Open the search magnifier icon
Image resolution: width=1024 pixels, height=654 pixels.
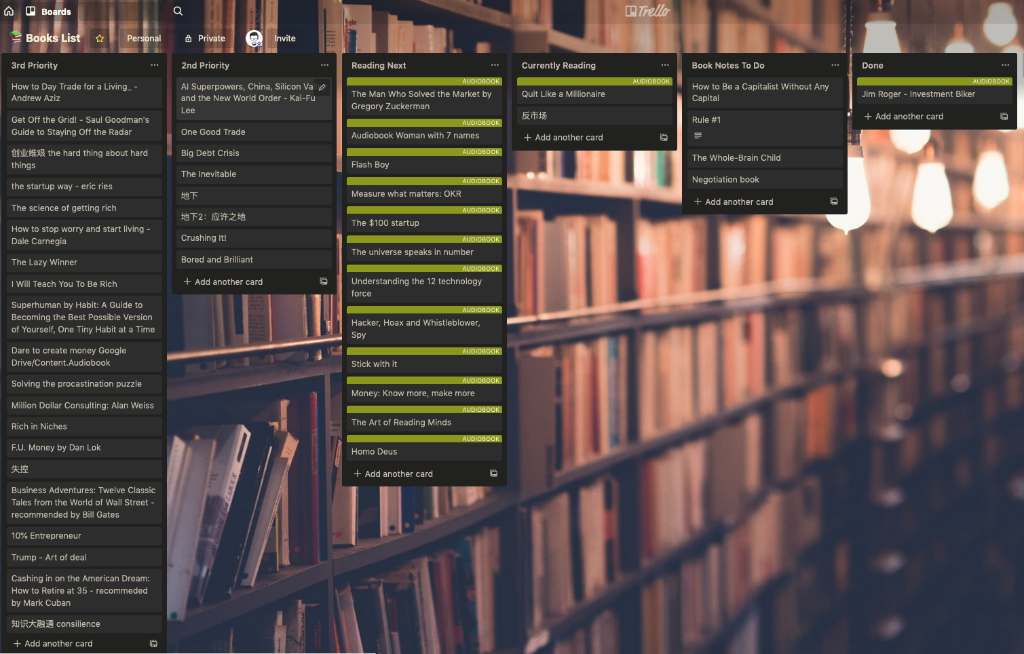tap(178, 11)
